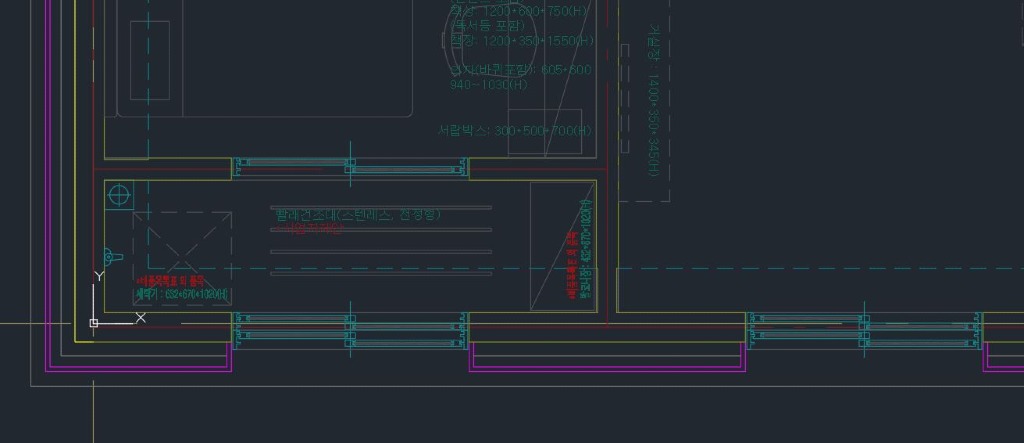Click the UCS origin square marker
The height and width of the screenshot is (443, 1024).
point(94,323)
